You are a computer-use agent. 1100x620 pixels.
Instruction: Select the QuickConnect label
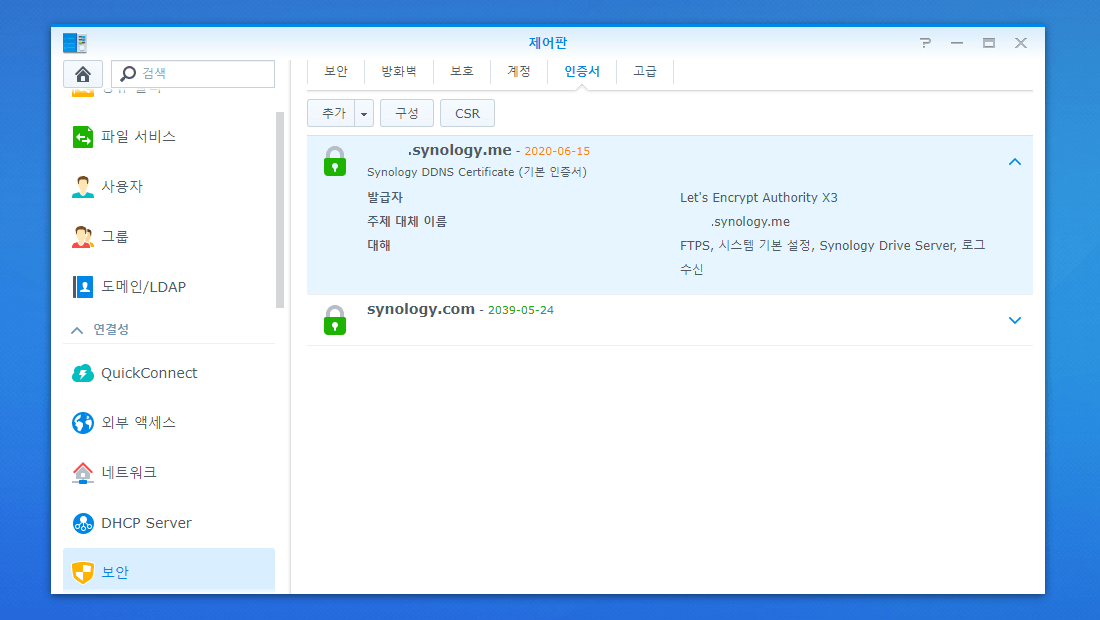[149, 373]
